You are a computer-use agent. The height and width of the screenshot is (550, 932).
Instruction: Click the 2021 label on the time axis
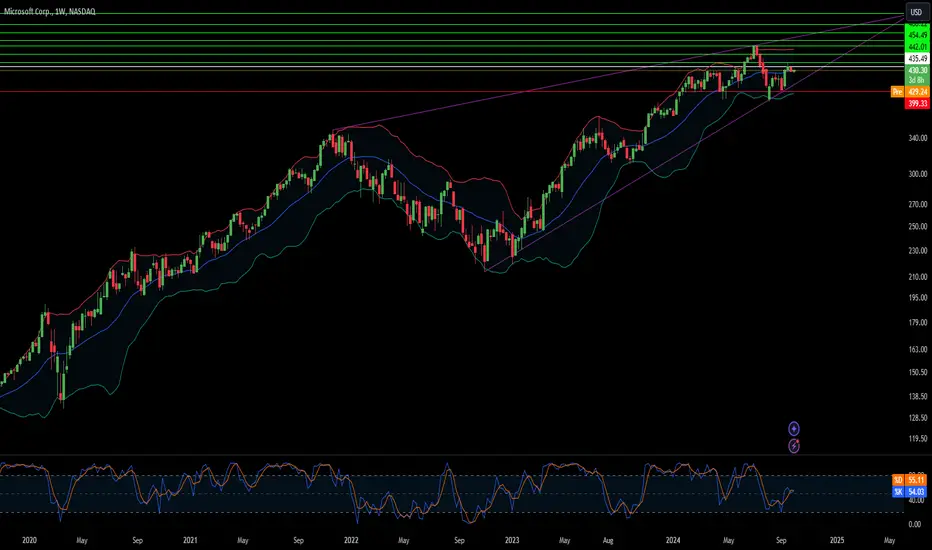190,540
